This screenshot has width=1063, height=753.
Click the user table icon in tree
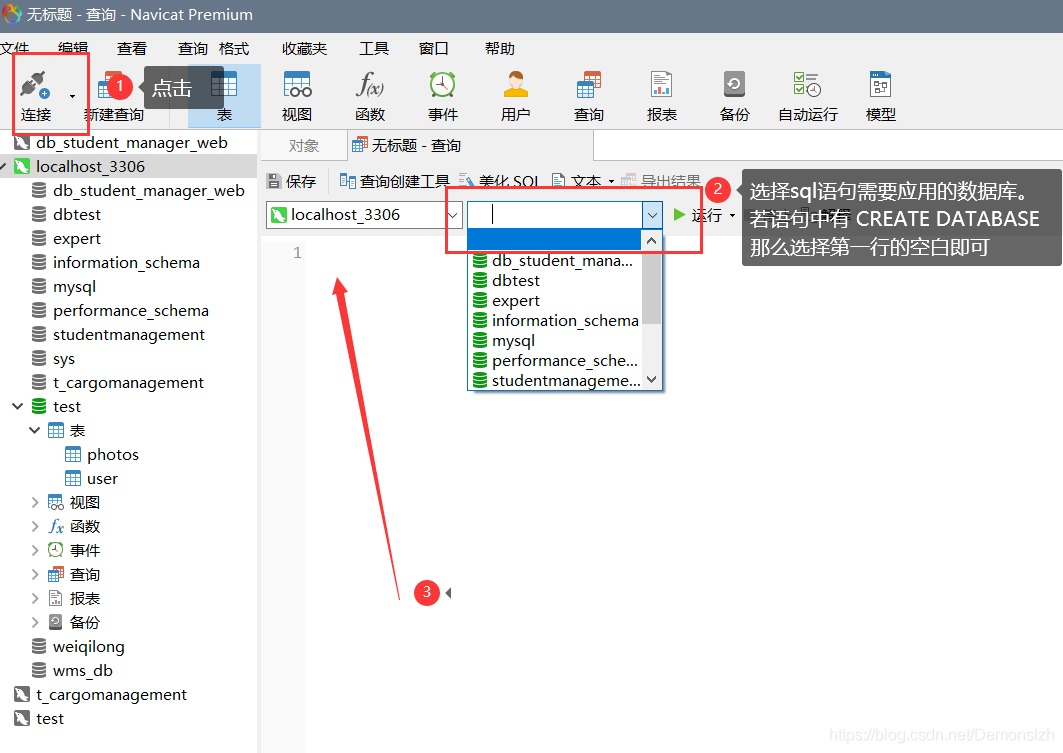73,479
